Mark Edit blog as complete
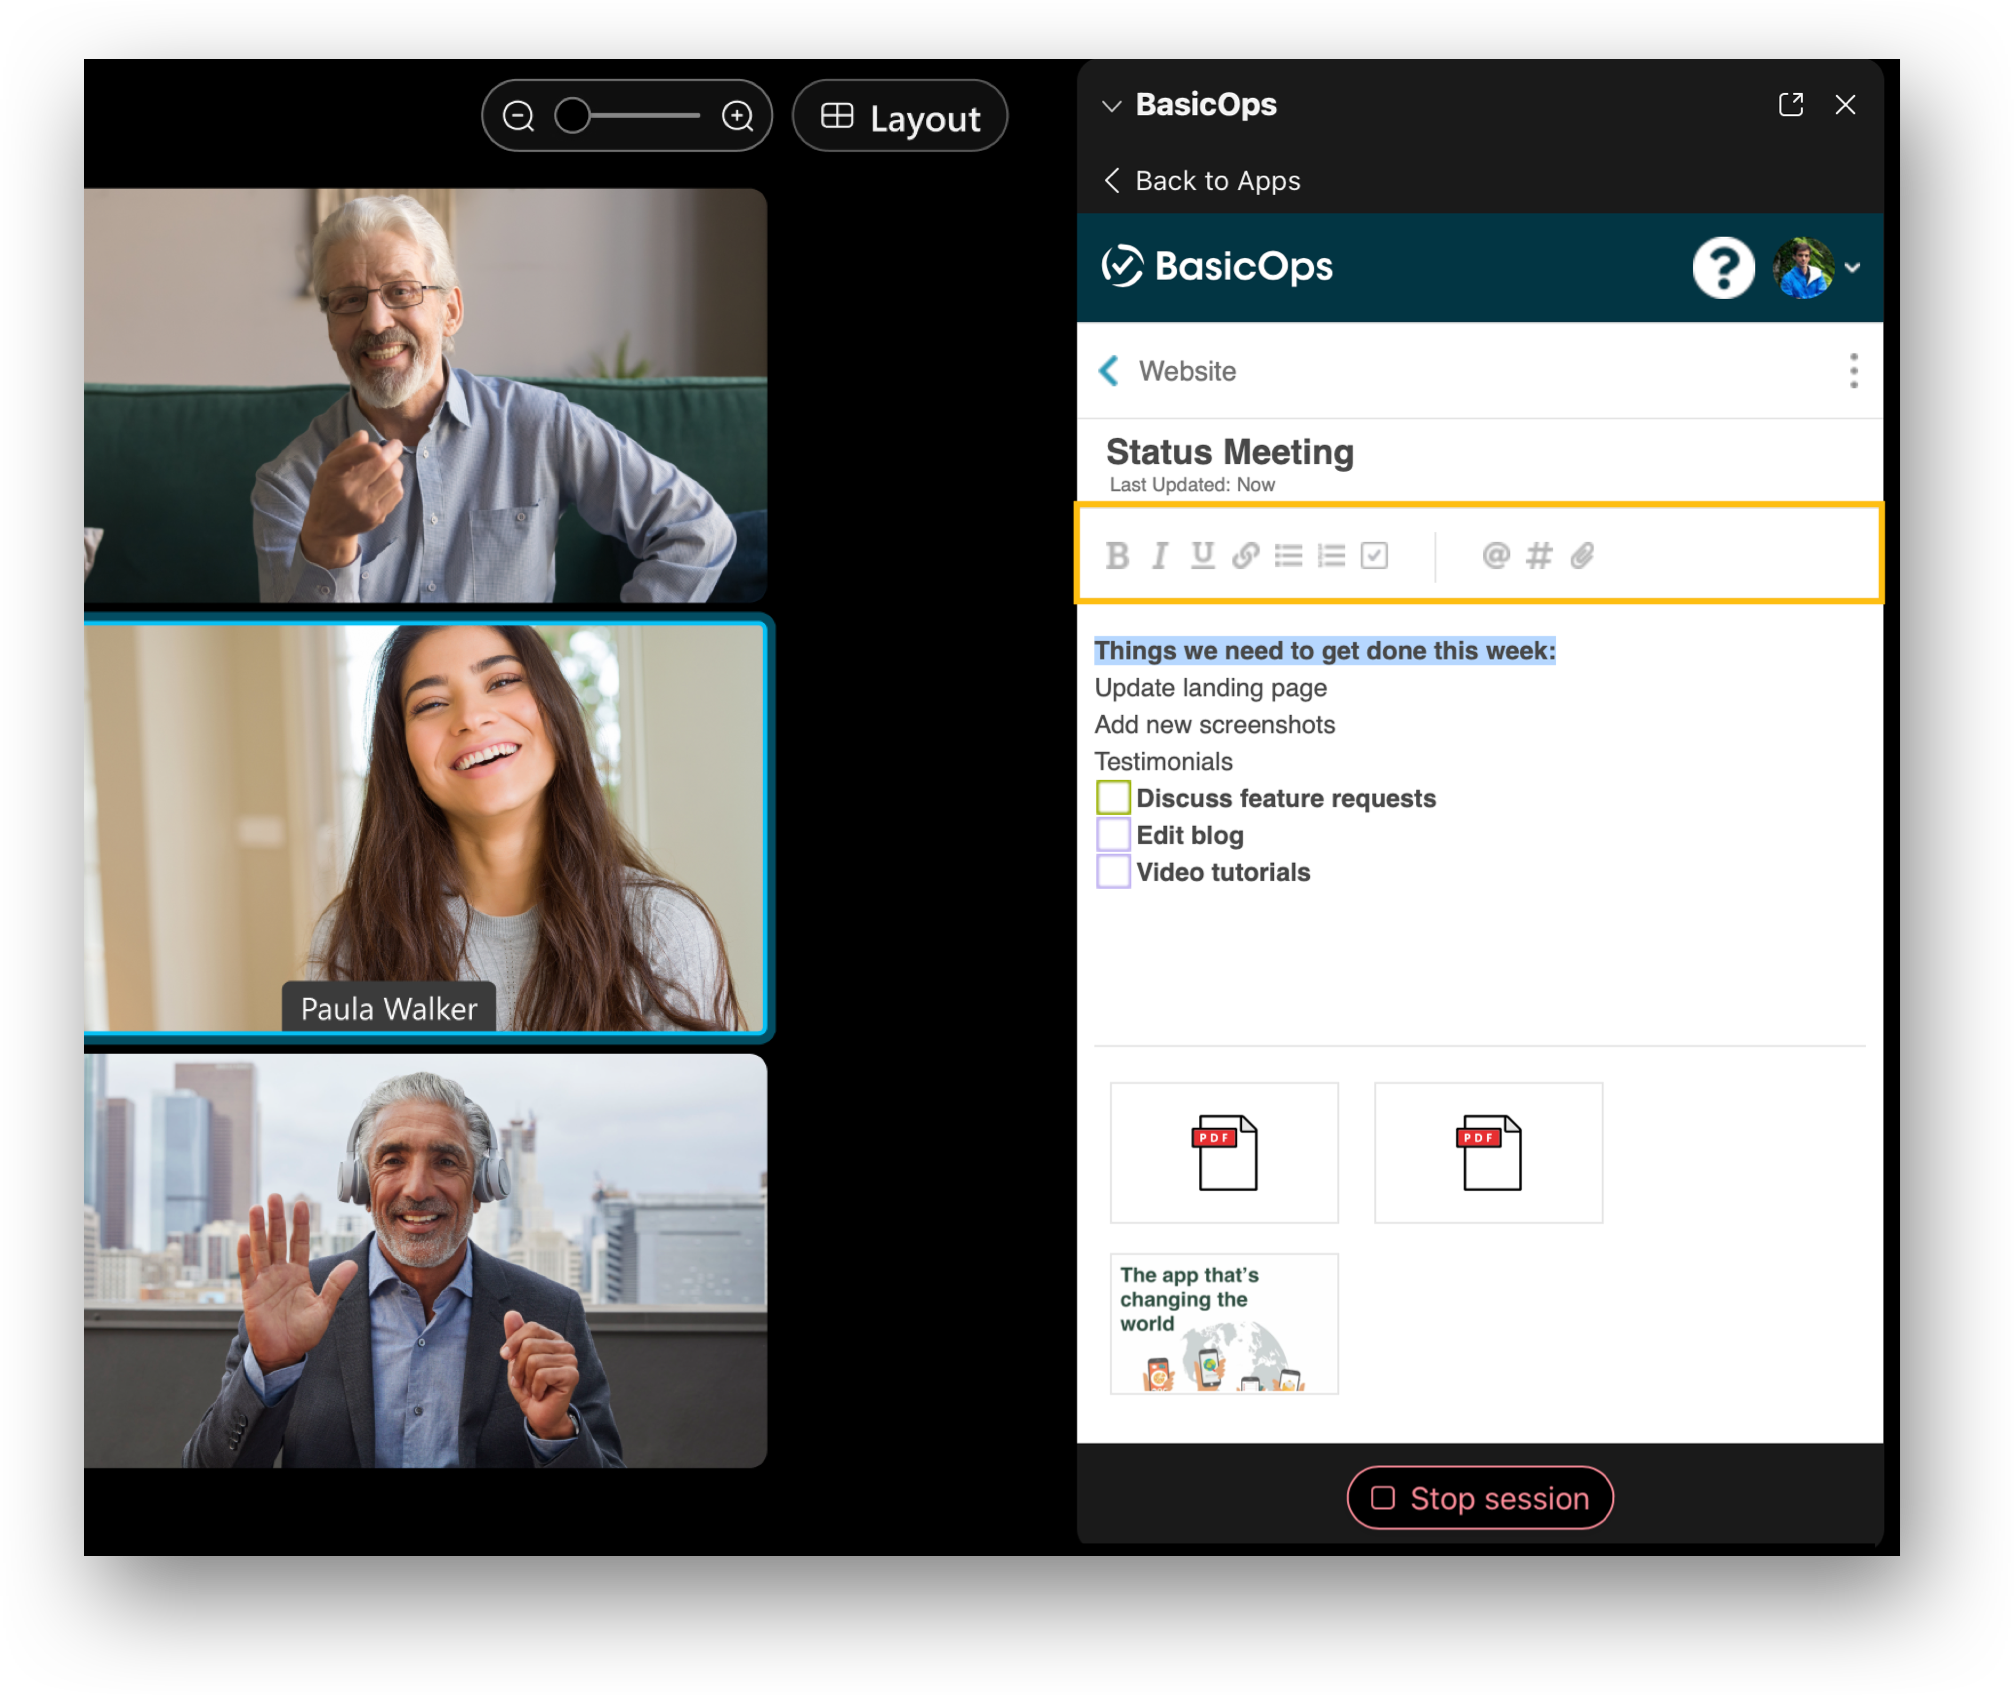This screenshot has width=2014, height=1695. pos(1113,834)
